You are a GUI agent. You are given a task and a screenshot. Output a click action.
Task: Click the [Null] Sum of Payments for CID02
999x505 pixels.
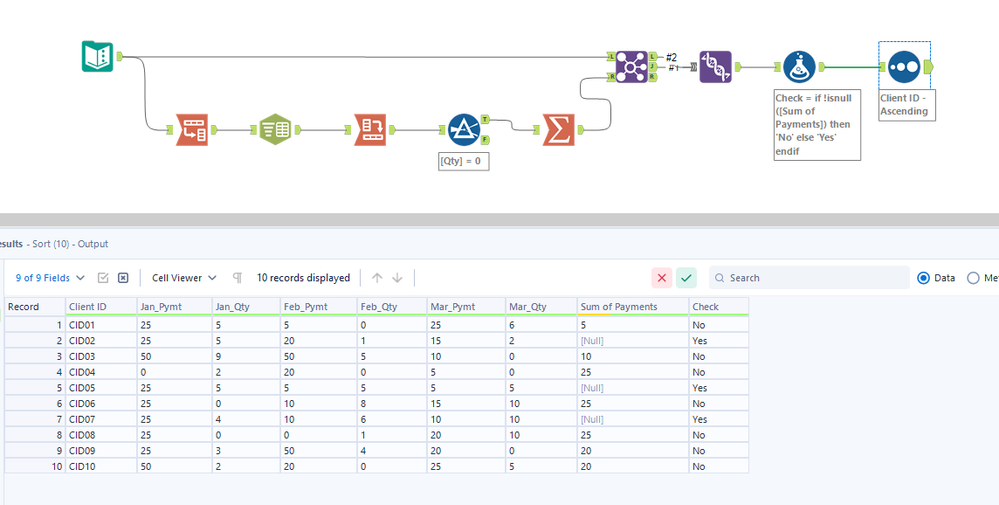tap(633, 341)
